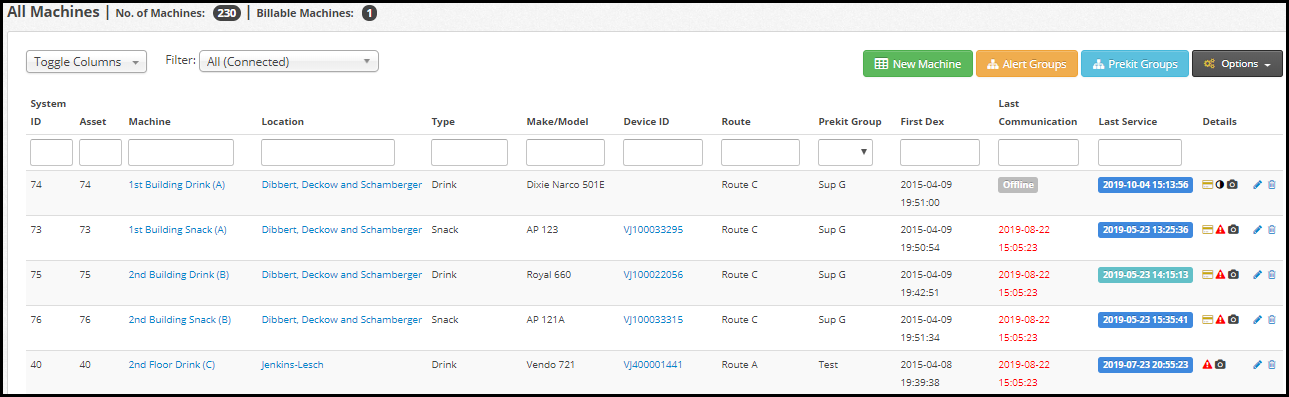This screenshot has width=1289, height=397.
Task: Click the New Machine button
Action: (x=918, y=64)
